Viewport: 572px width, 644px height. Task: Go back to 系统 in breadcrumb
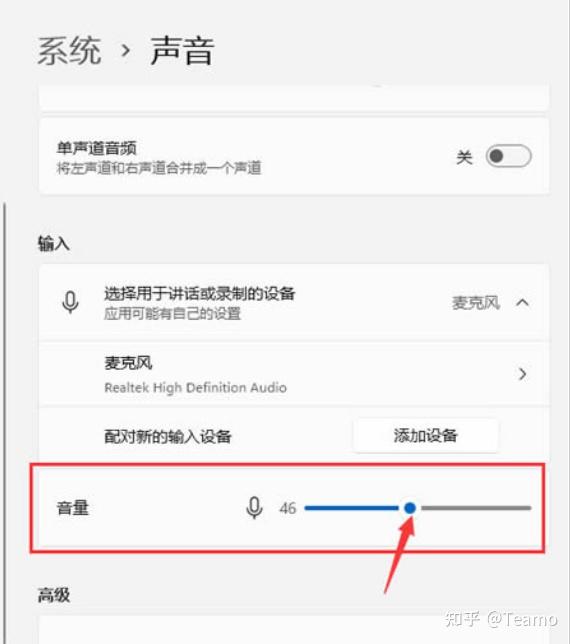pos(69,50)
